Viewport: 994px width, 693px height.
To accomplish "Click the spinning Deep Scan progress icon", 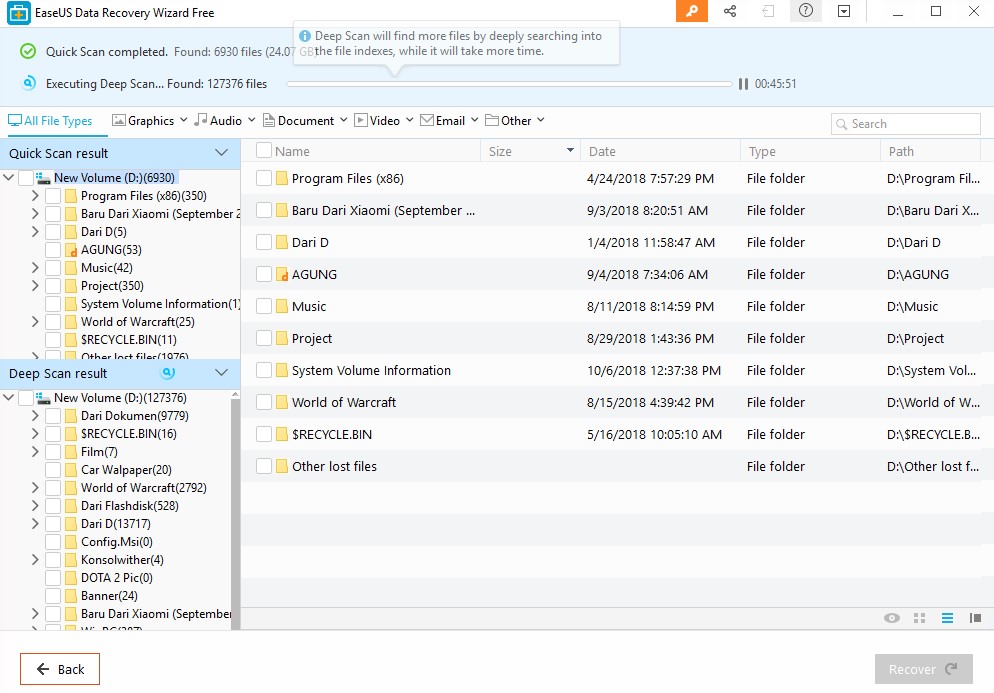I will point(29,83).
